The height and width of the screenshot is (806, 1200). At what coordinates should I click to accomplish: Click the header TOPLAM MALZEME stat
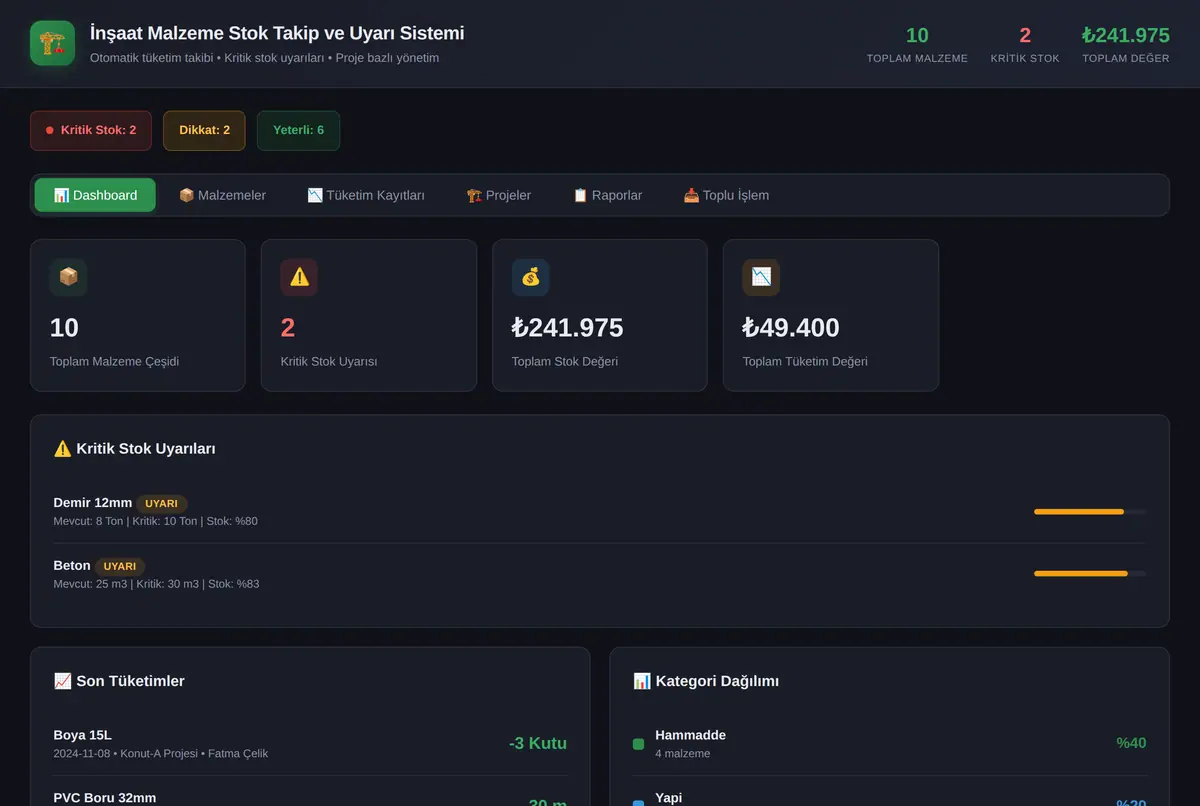917,44
